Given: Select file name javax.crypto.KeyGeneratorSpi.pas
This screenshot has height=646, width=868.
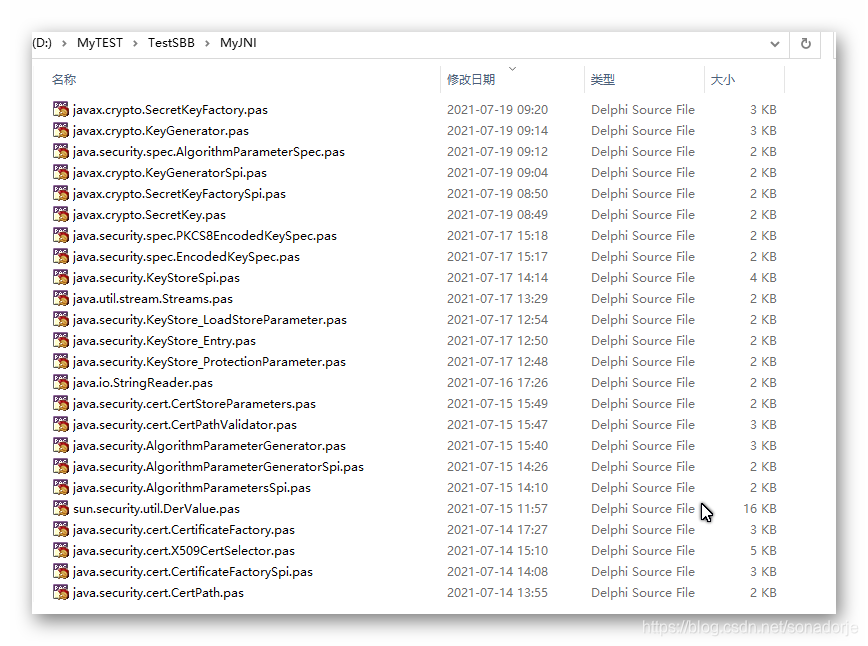Looking at the screenshot, I should pyautogui.click(x=169, y=173).
